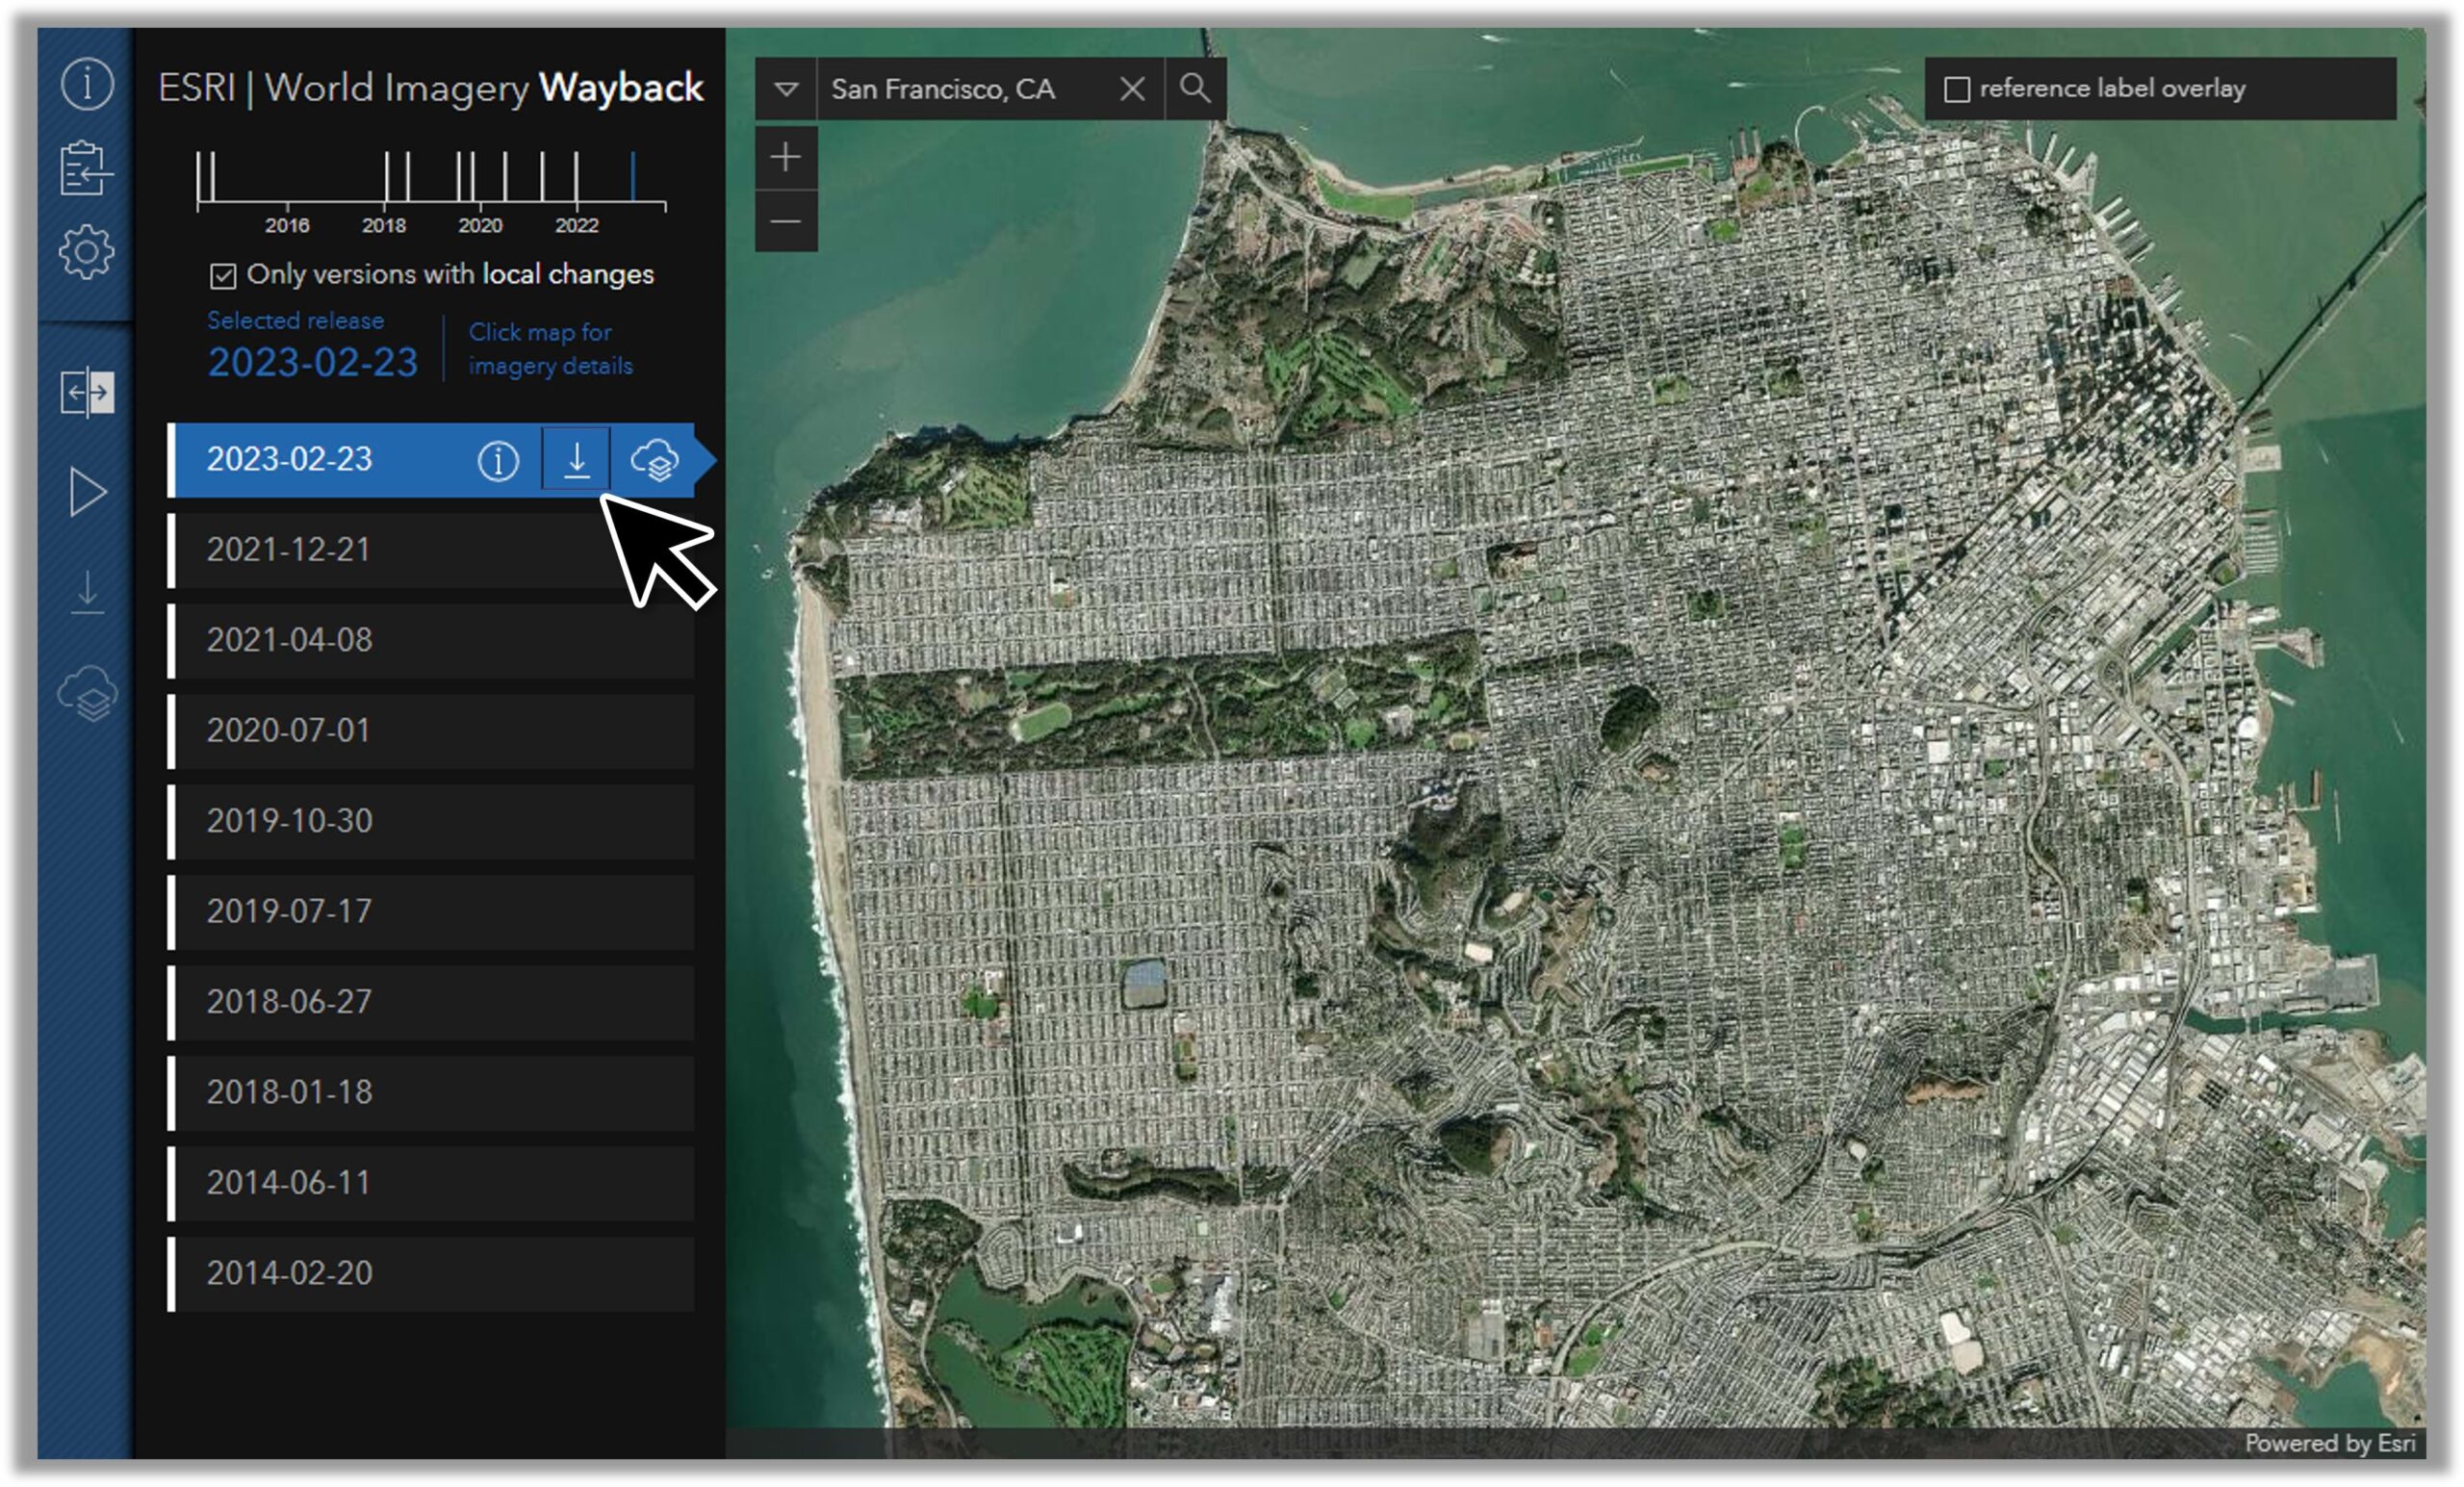Open the About info icon in sidebar
Viewport: 2464px width, 1487px height.
[x=87, y=83]
